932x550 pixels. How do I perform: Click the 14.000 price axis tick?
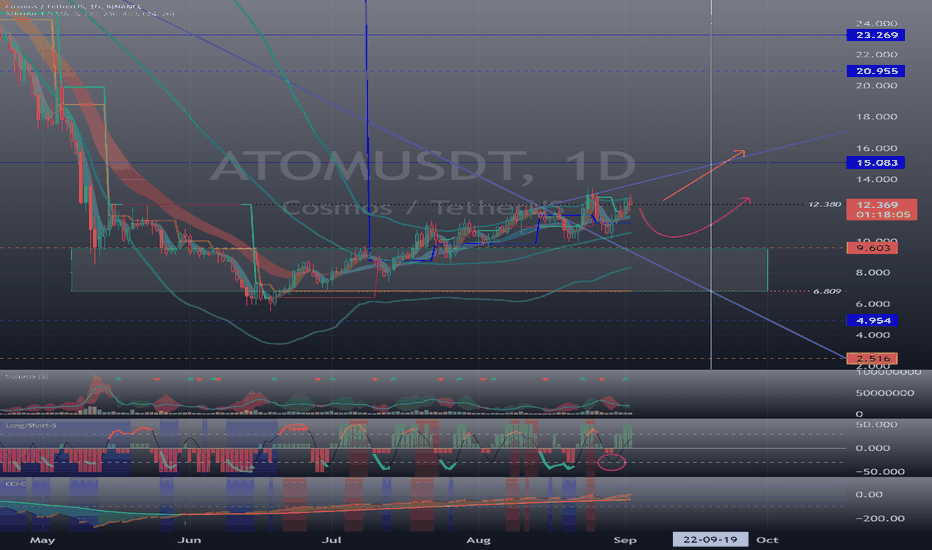[876, 179]
